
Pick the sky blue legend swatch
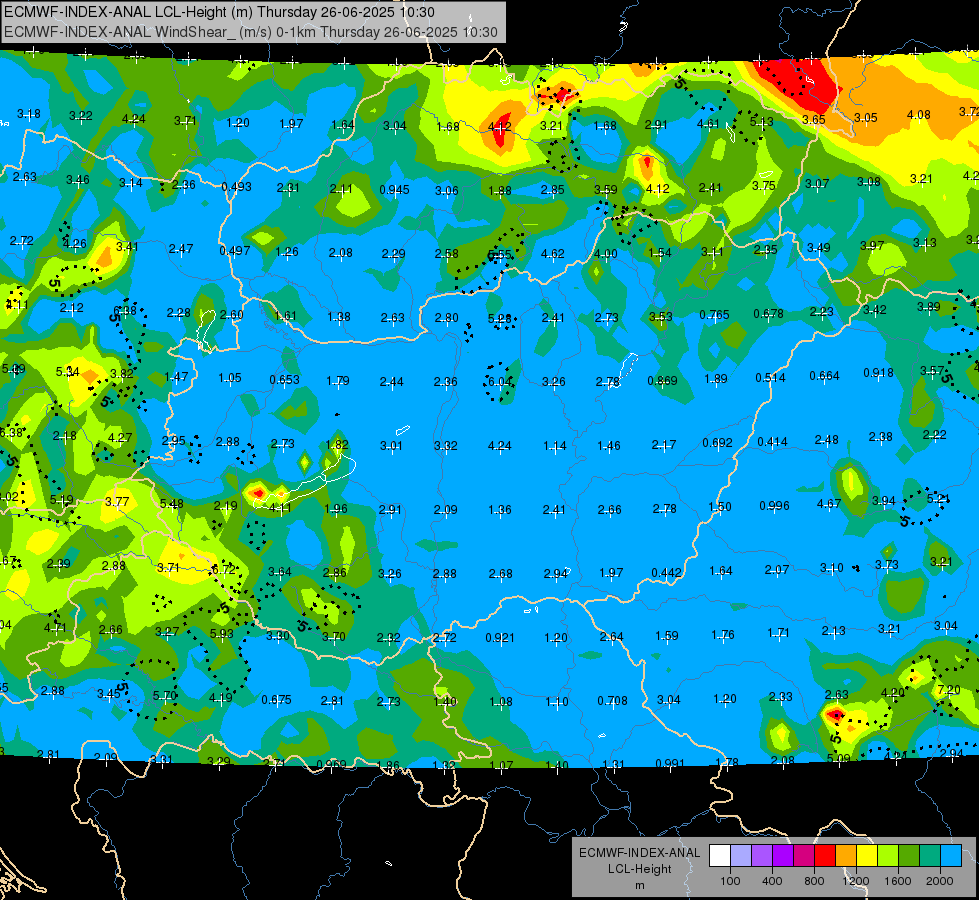951,856
